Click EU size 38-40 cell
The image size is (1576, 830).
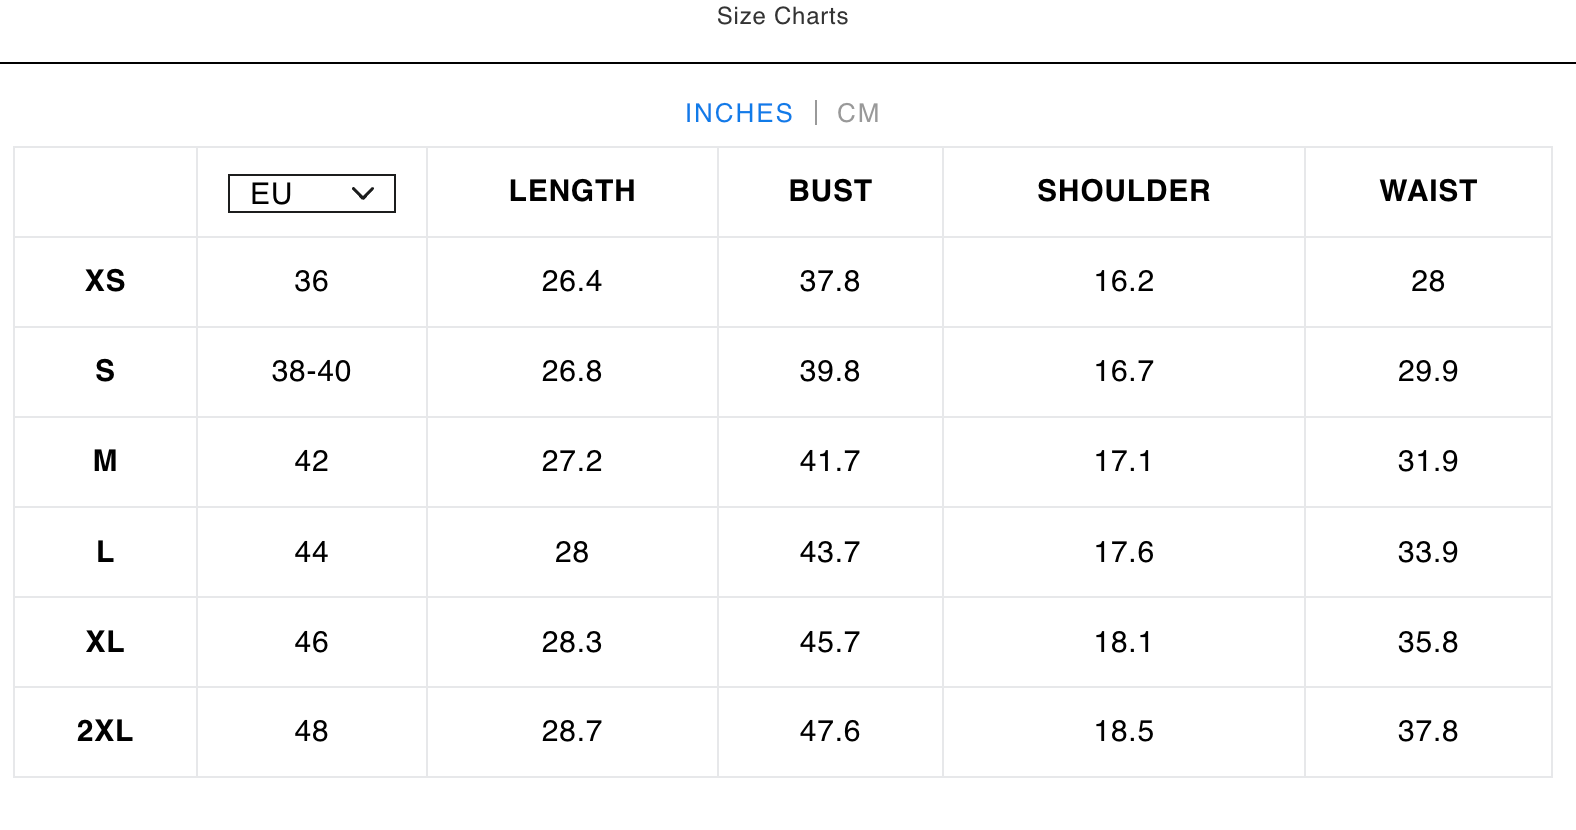pos(311,371)
